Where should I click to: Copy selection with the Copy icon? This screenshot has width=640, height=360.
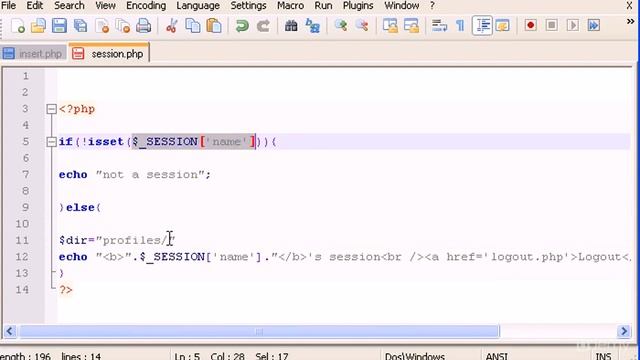click(193, 26)
